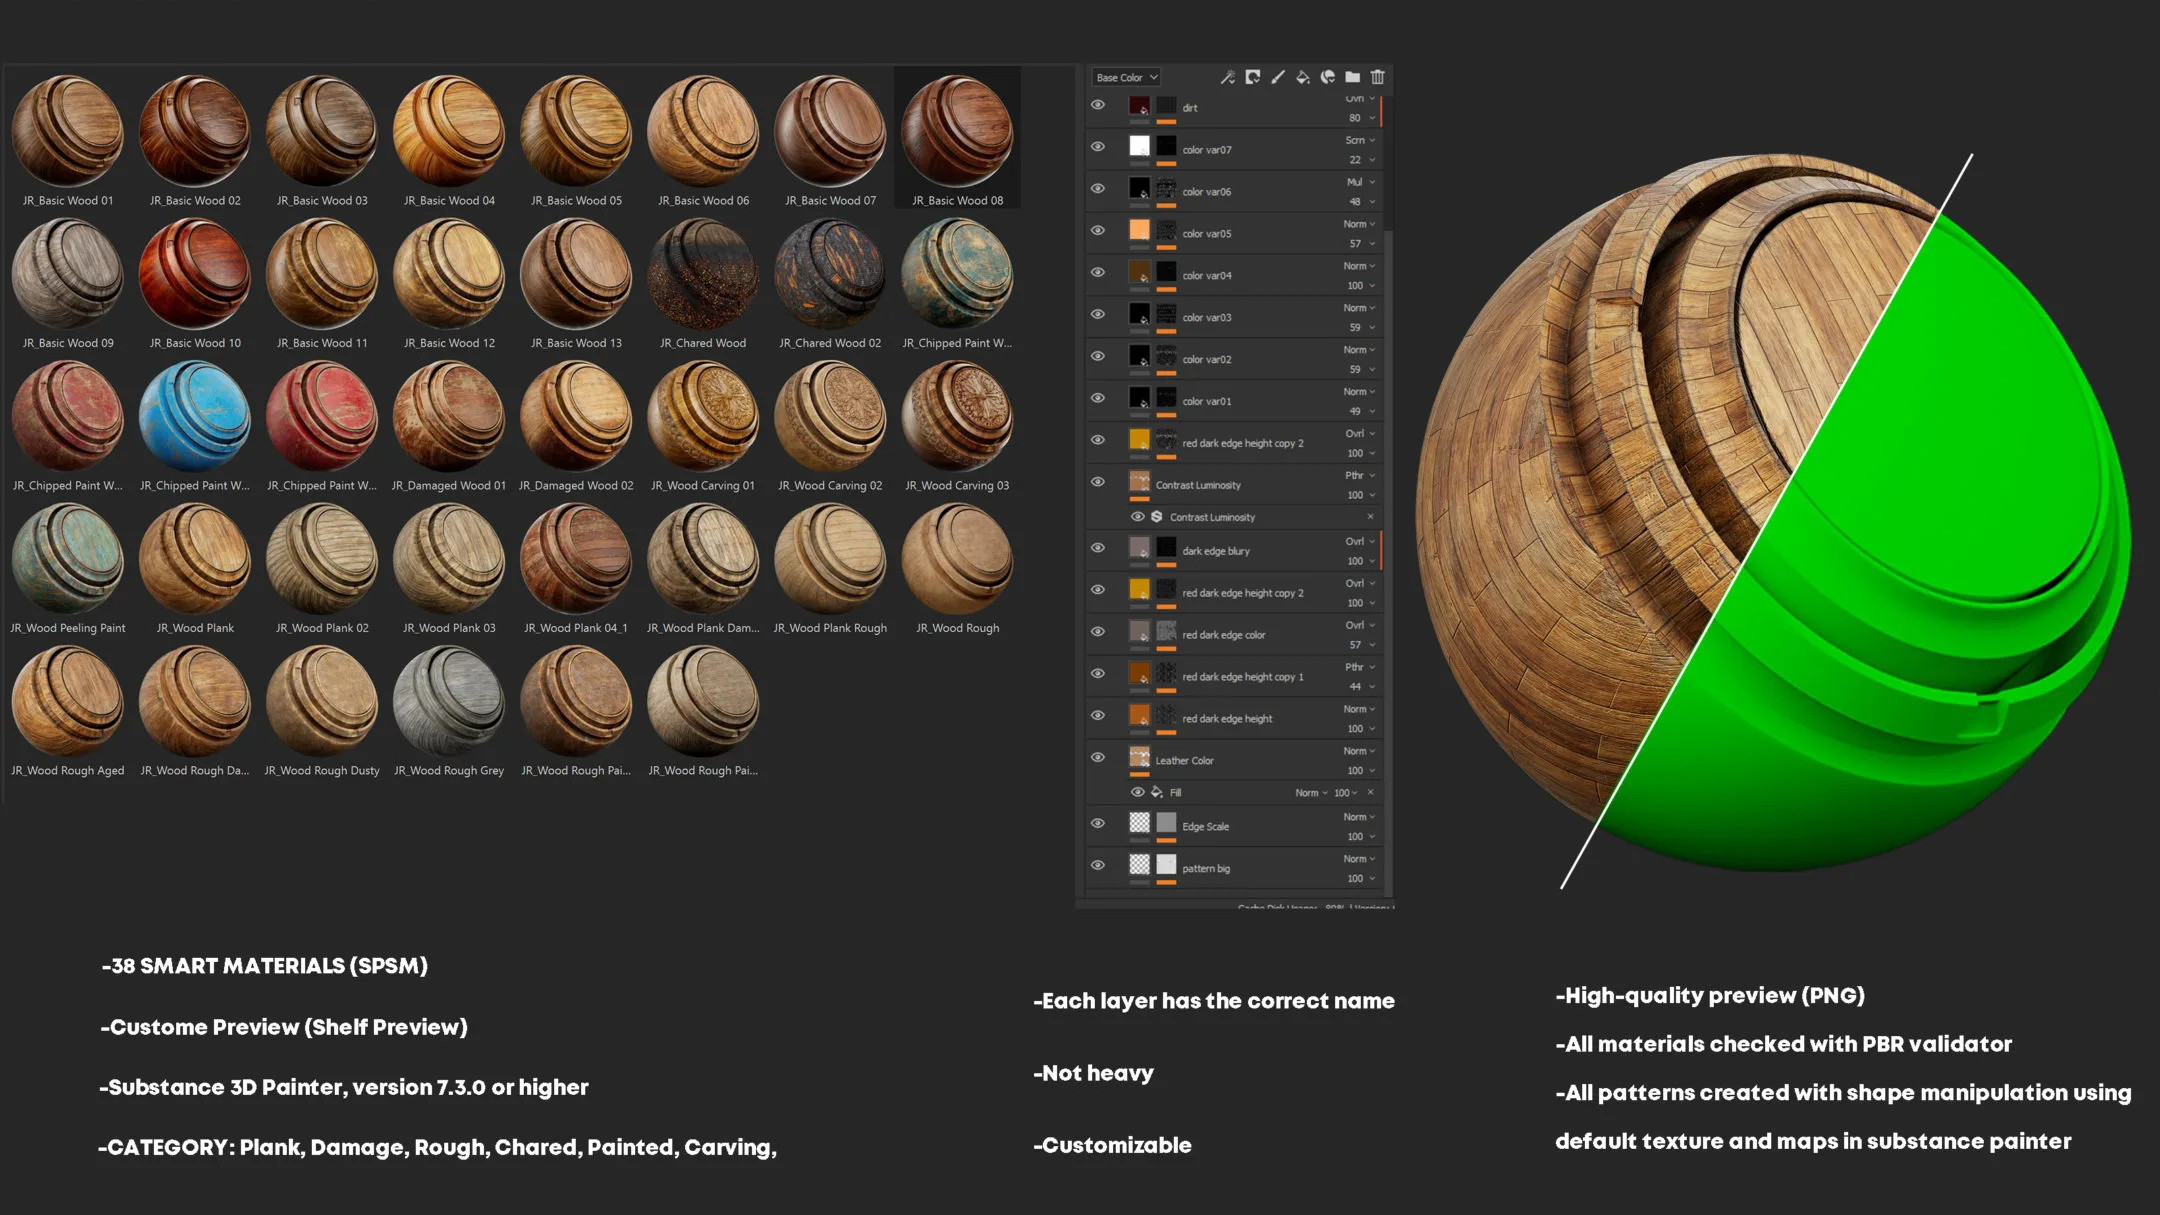Viewport: 2160px width, 1215px height.
Task: Click the delete/trash layer icon
Action: (1377, 76)
